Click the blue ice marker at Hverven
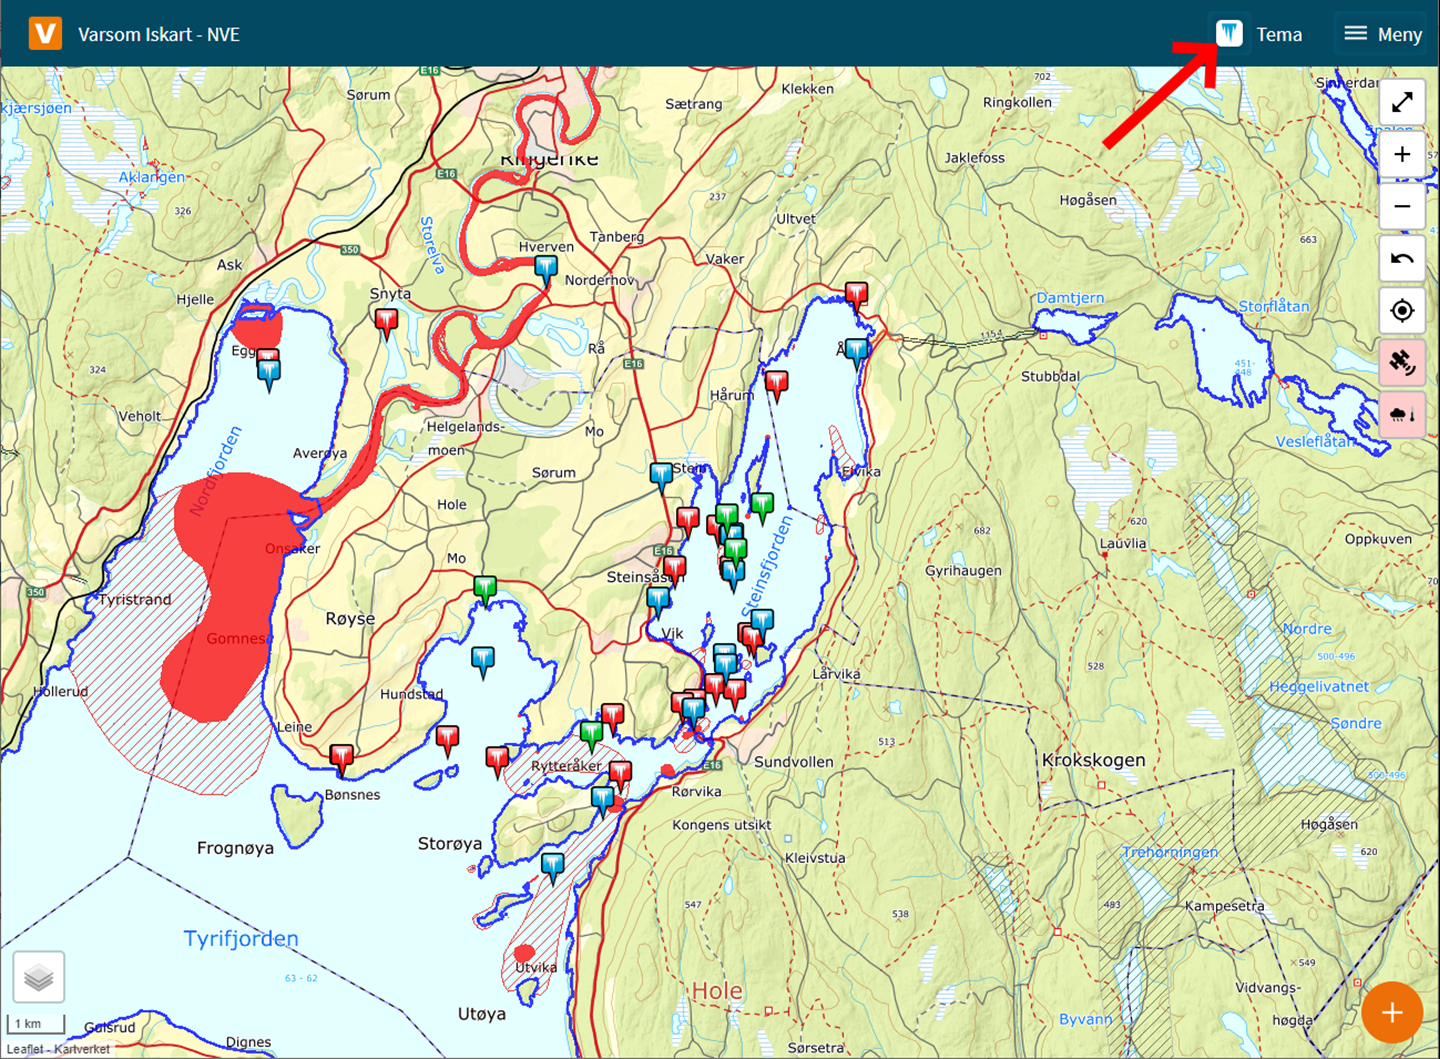 546,268
